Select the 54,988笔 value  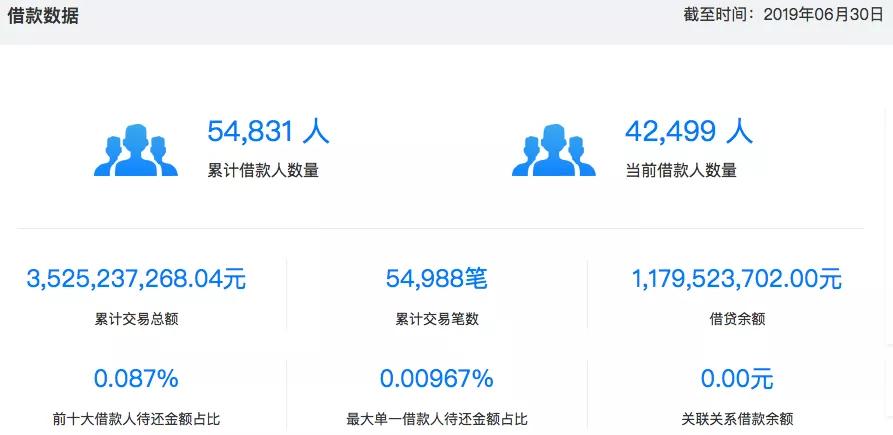coord(437,279)
